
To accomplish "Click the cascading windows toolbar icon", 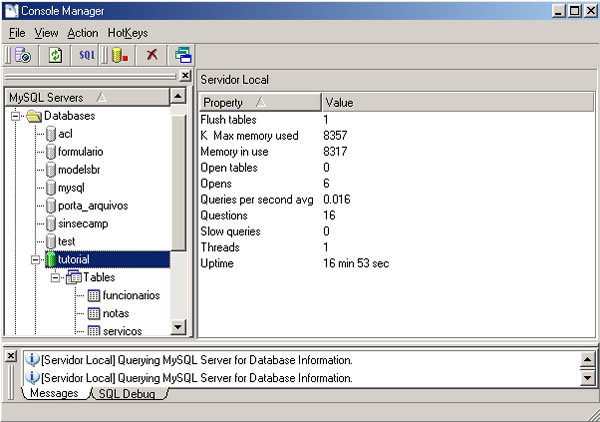I will pos(183,55).
